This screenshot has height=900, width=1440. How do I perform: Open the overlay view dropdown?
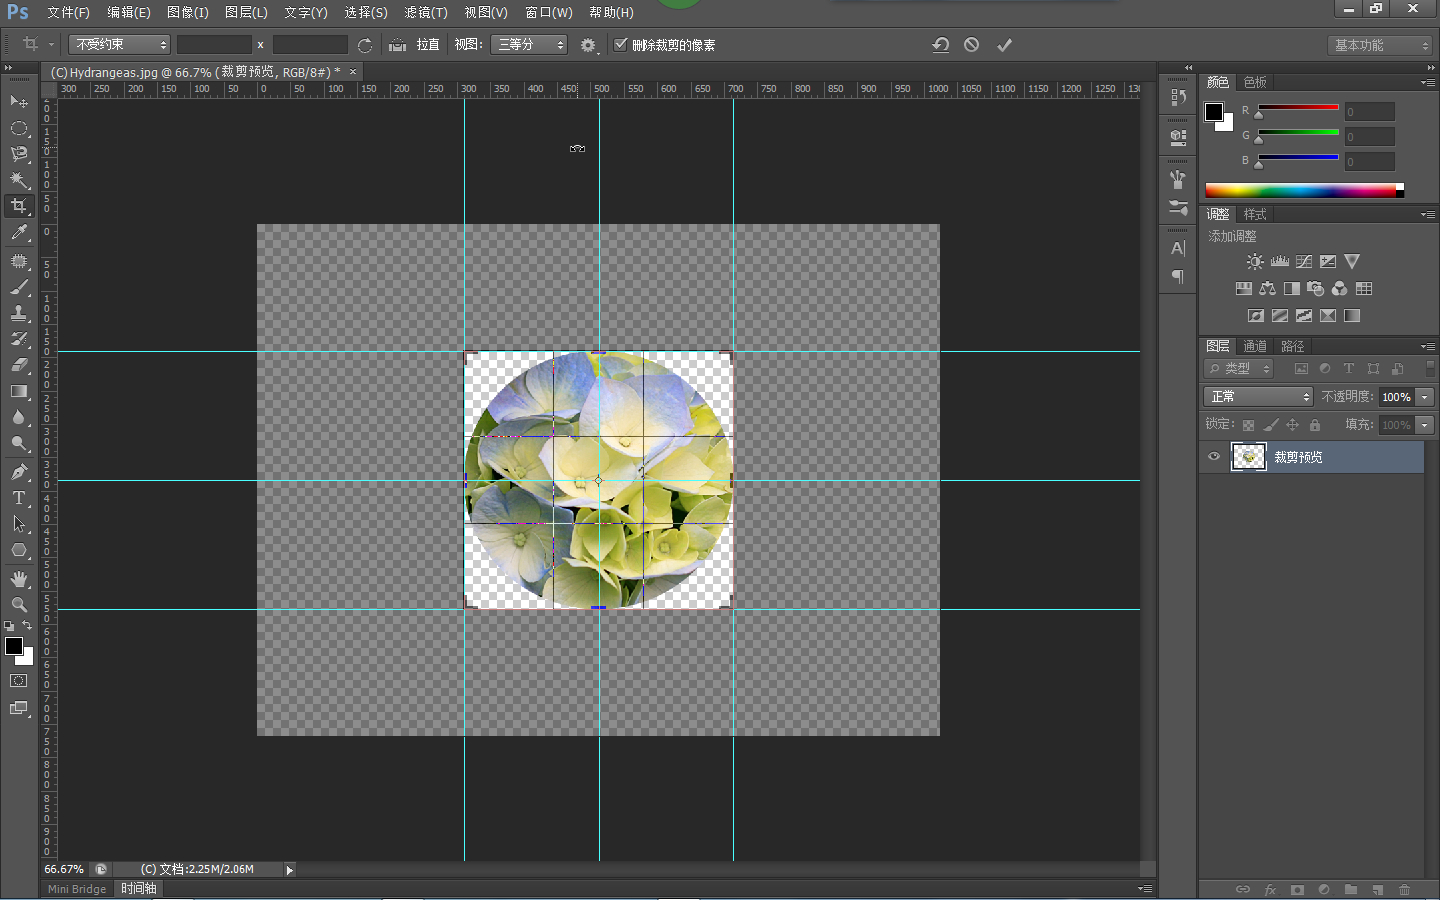click(529, 45)
